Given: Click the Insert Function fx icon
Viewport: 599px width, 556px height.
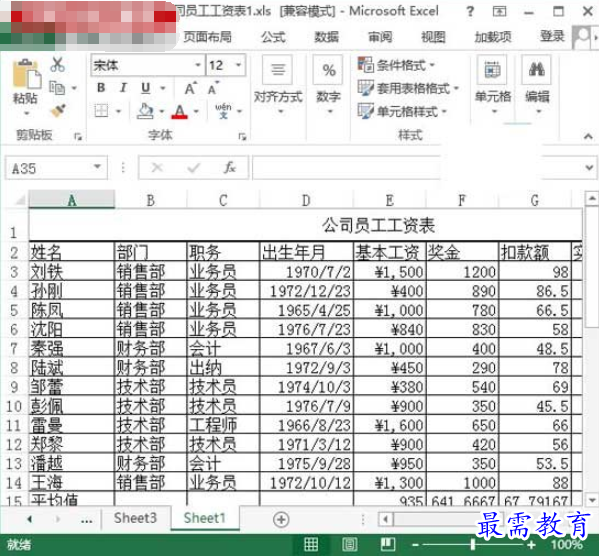Looking at the screenshot, I should point(230,167).
